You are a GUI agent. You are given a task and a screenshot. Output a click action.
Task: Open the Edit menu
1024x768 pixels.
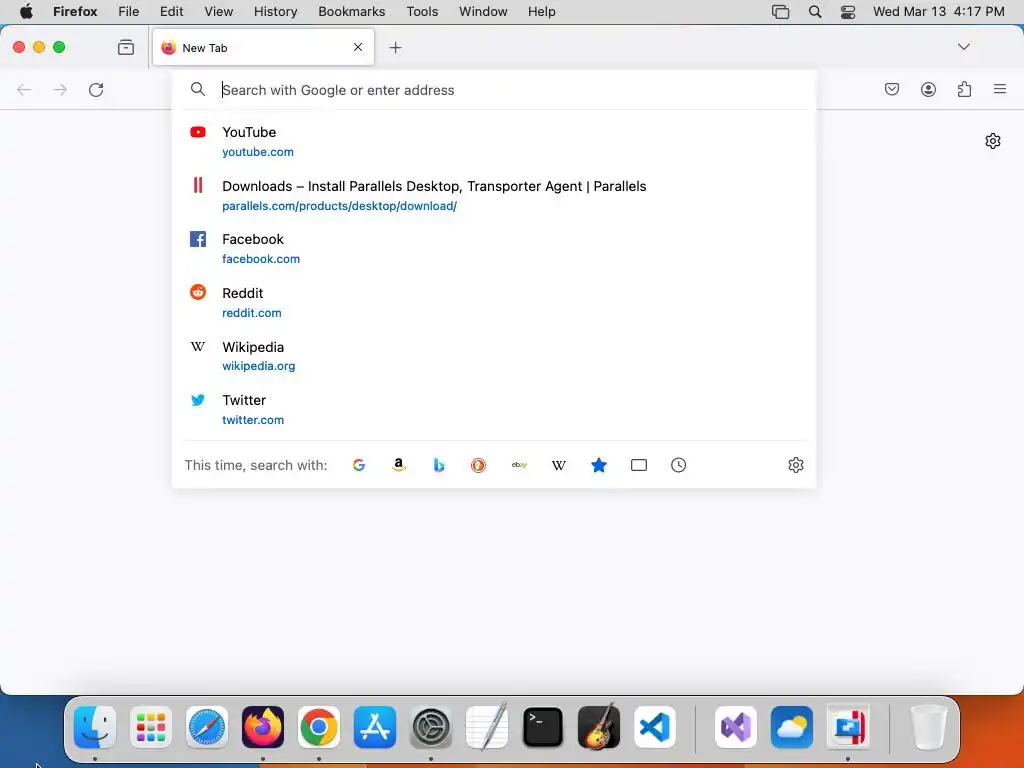click(172, 11)
